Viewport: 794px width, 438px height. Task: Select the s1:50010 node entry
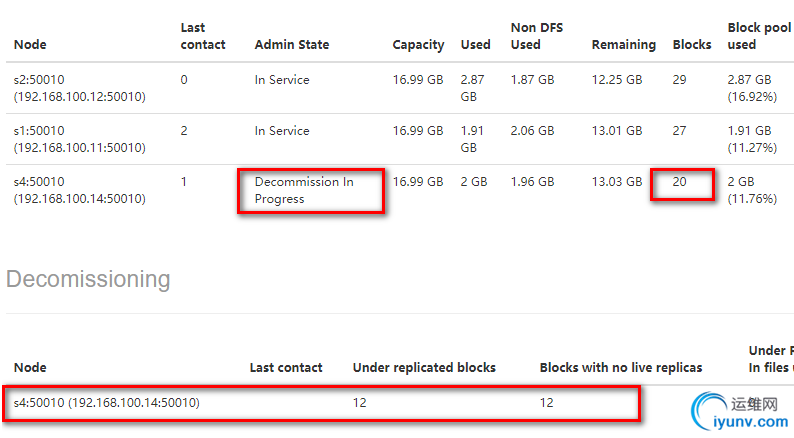tap(80, 139)
